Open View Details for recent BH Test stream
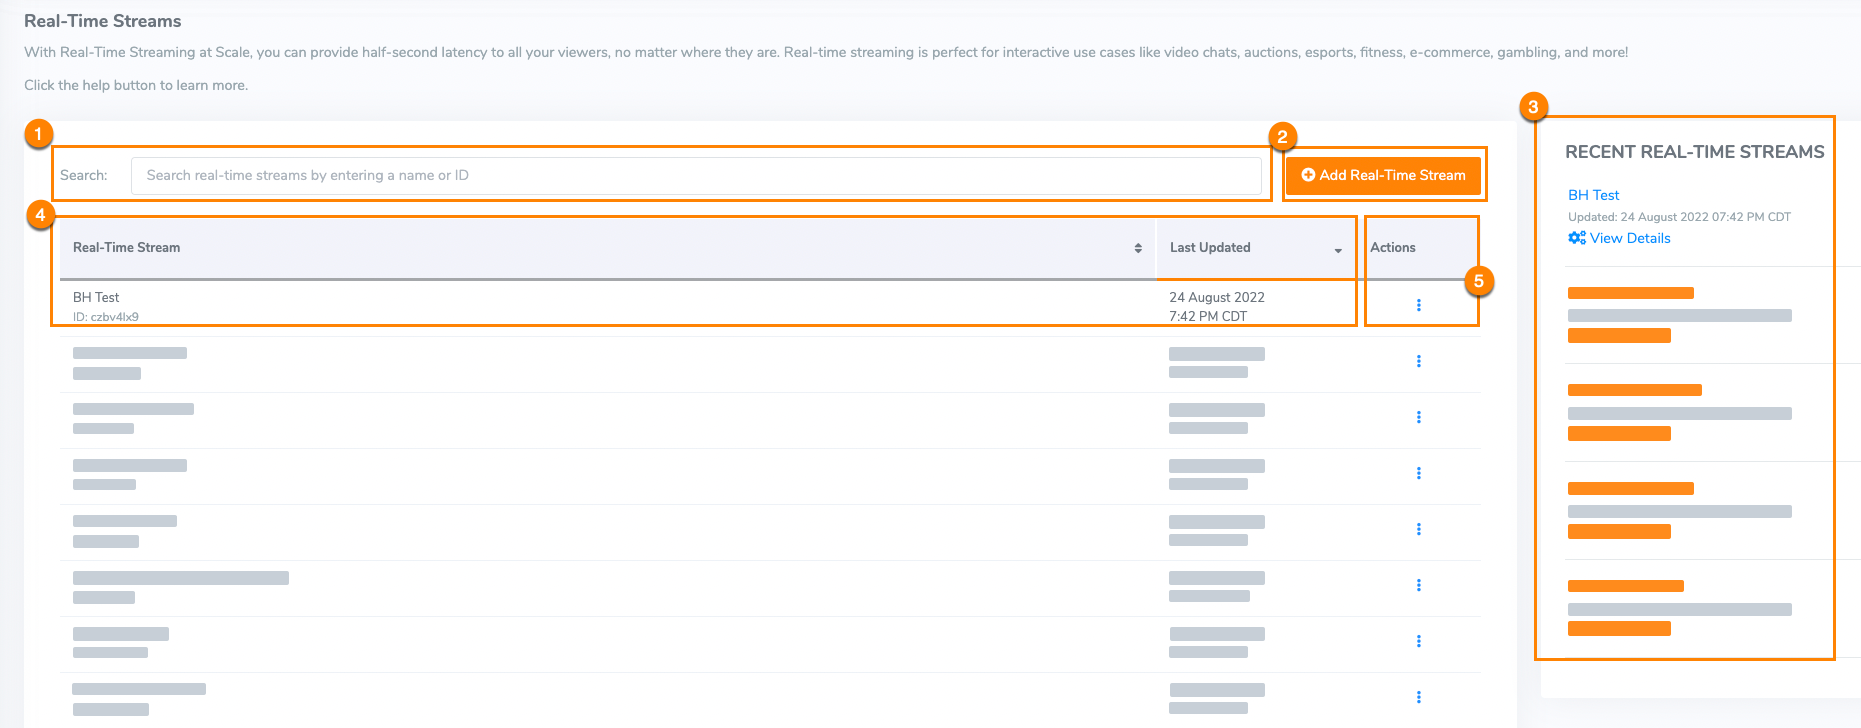This screenshot has width=1861, height=728. [1619, 238]
